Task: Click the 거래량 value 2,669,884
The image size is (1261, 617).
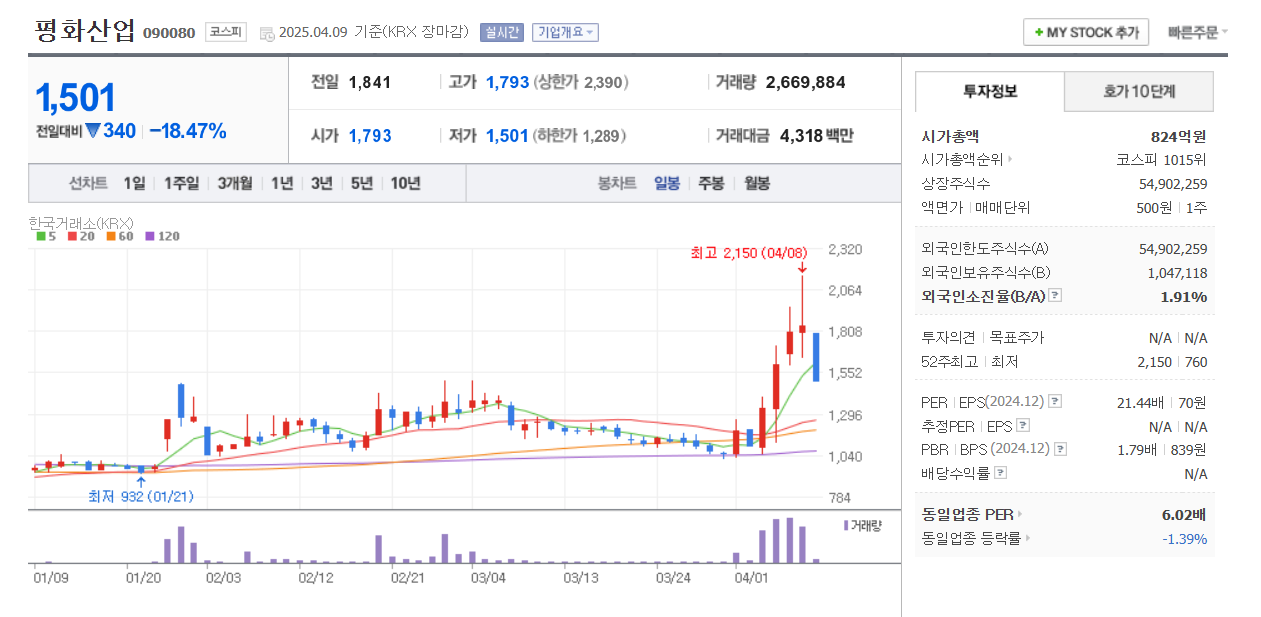Action: tap(806, 82)
